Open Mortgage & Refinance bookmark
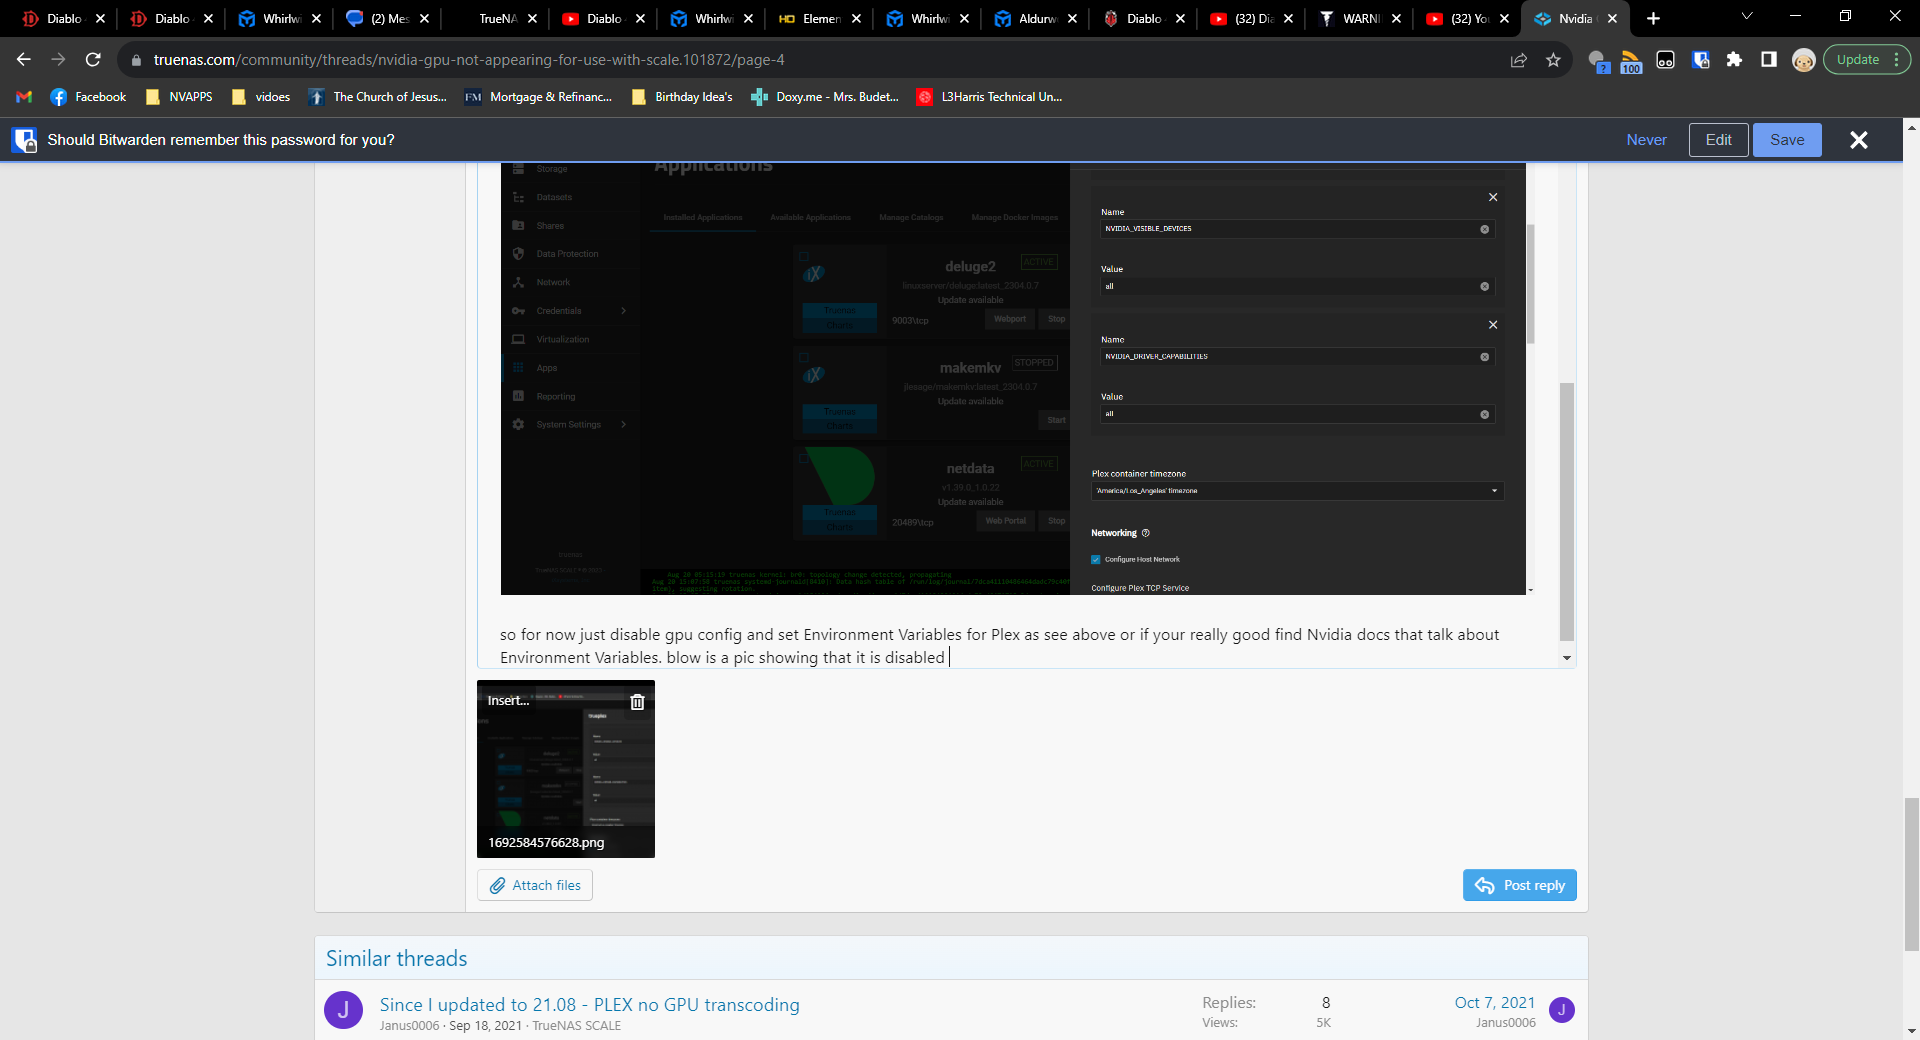The height and width of the screenshot is (1040, 1920). (x=538, y=97)
